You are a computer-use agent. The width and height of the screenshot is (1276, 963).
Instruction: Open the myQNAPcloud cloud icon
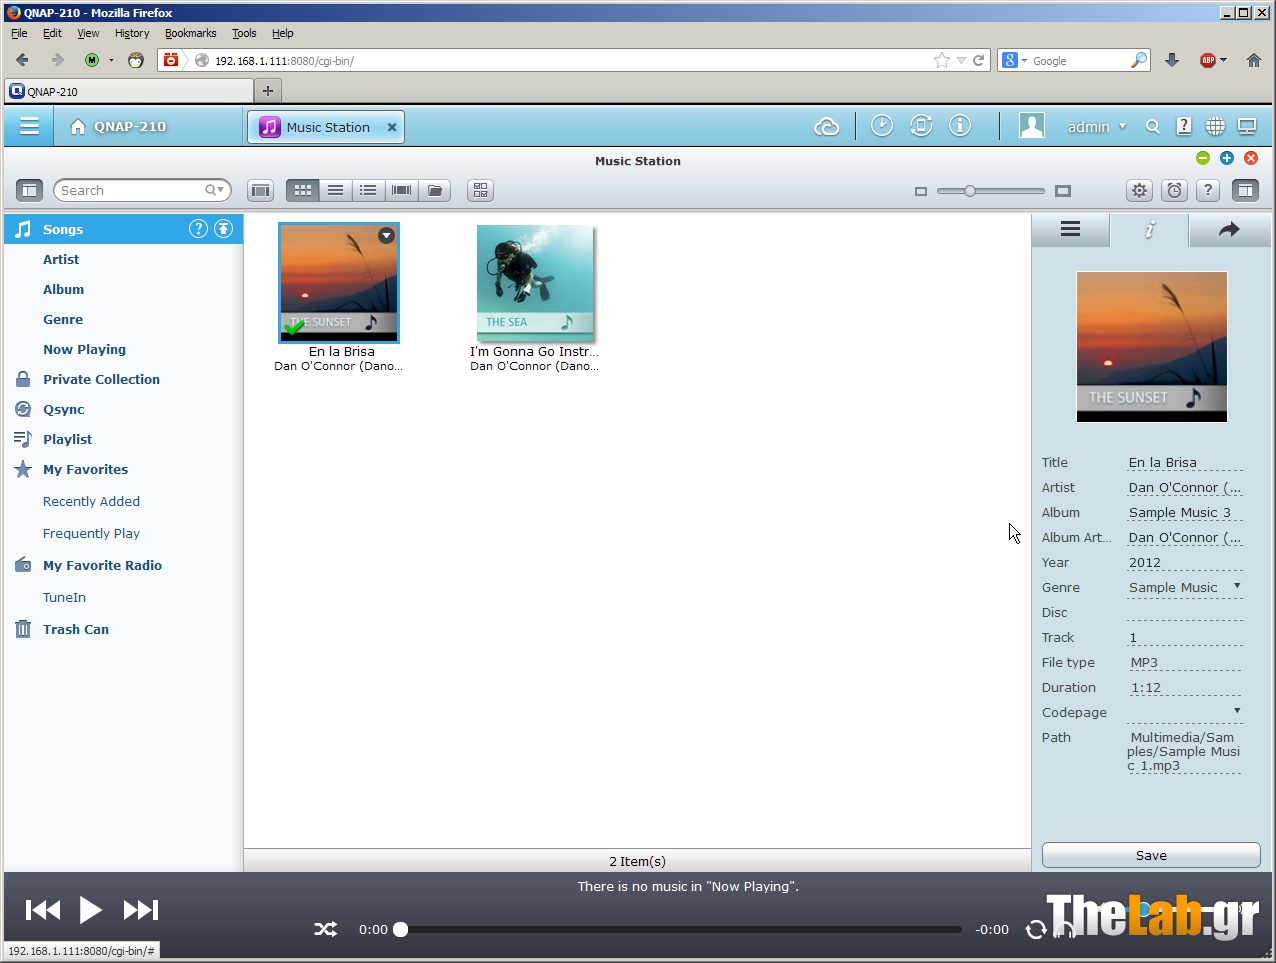pyautogui.click(x=827, y=127)
